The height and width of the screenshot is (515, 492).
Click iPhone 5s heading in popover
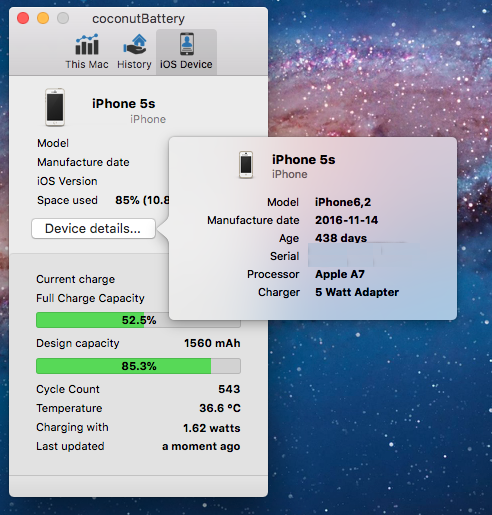(304, 160)
